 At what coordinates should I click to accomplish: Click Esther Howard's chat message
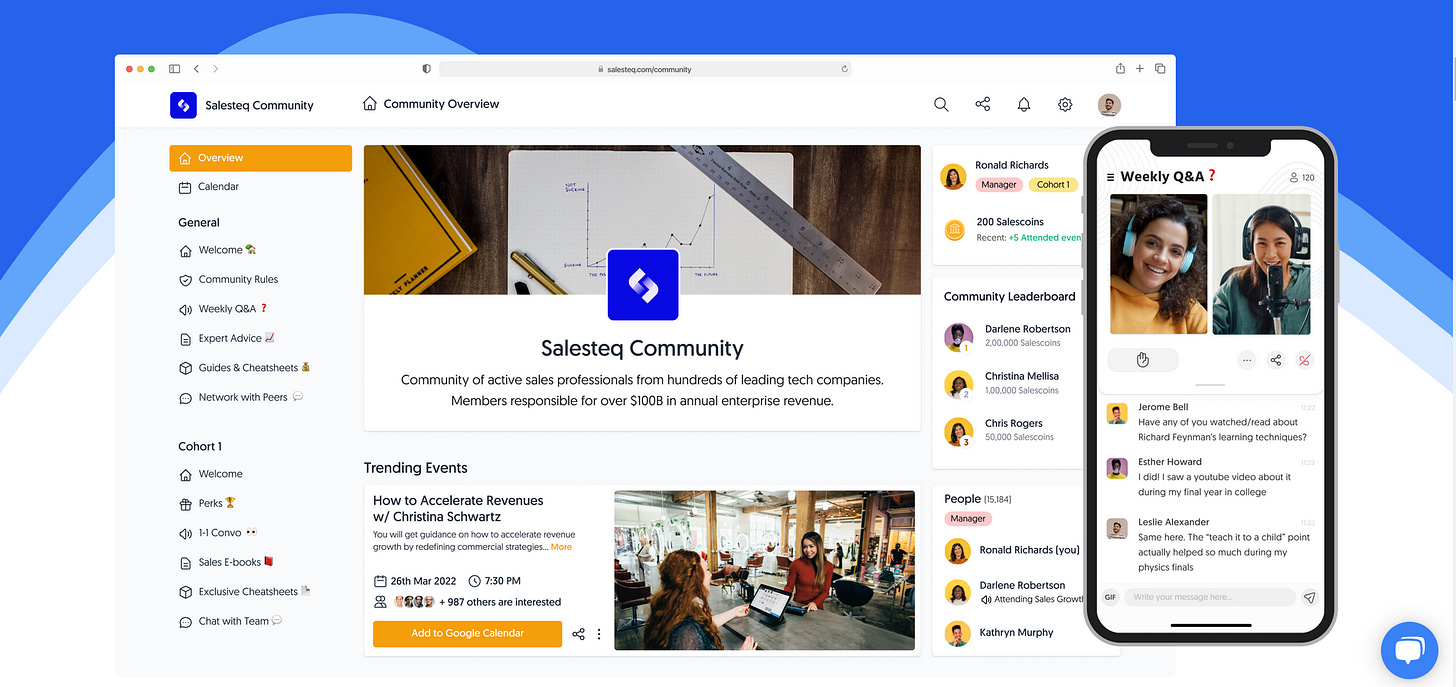pyautogui.click(x=1212, y=477)
